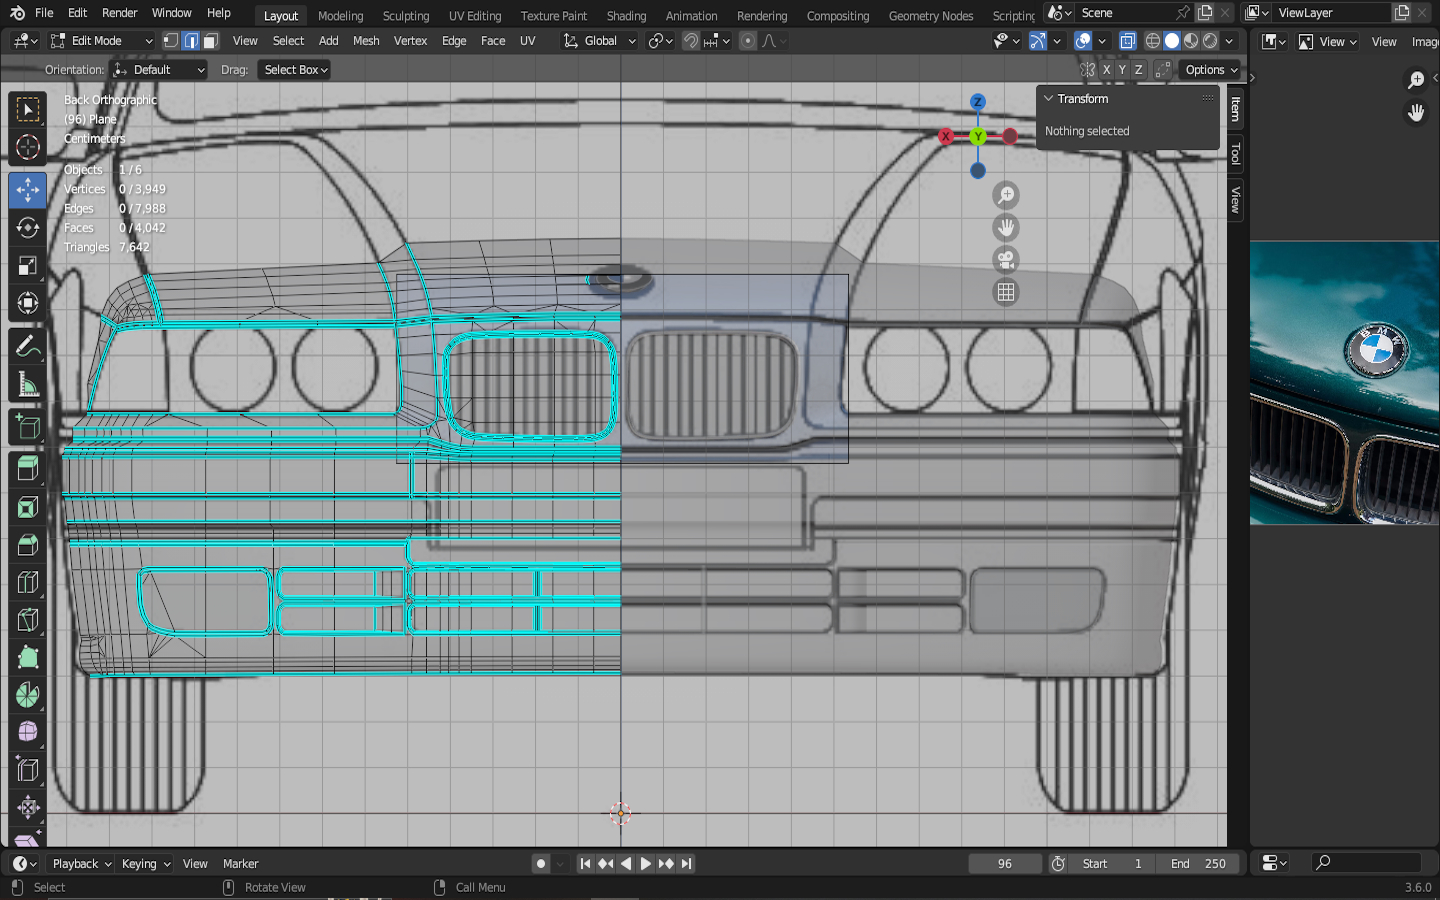Click the current frame field showing 96
Viewport: 1440px width, 900px height.
tap(1004, 864)
